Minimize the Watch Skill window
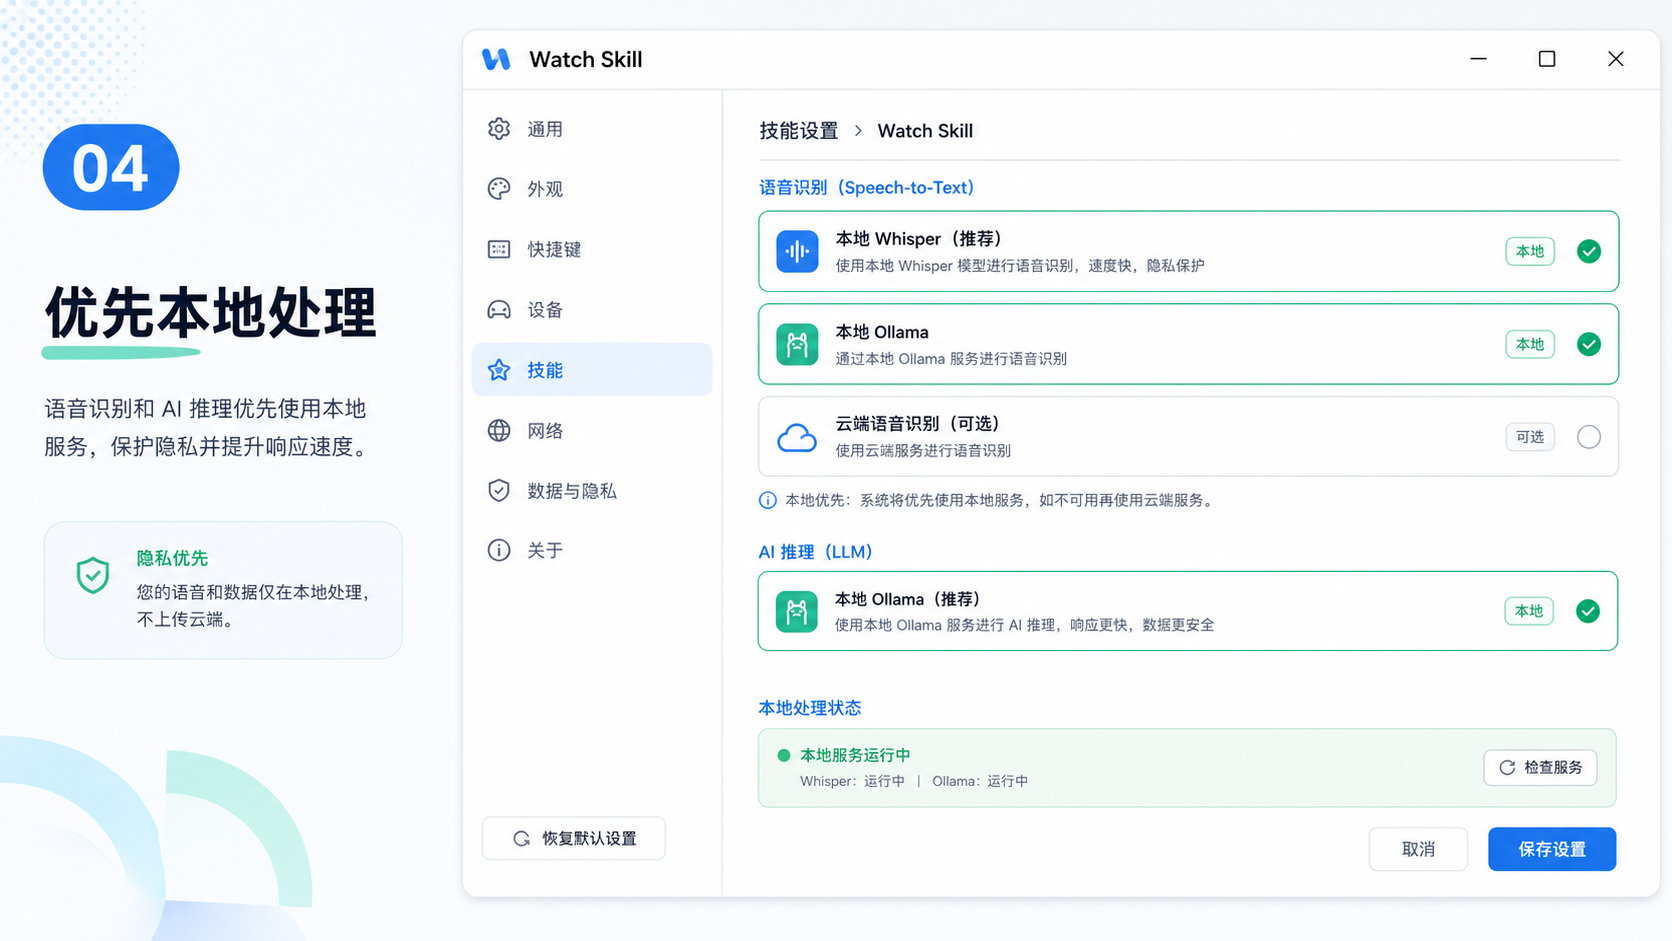This screenshot has width=1672, height=941. (1479, 59)
